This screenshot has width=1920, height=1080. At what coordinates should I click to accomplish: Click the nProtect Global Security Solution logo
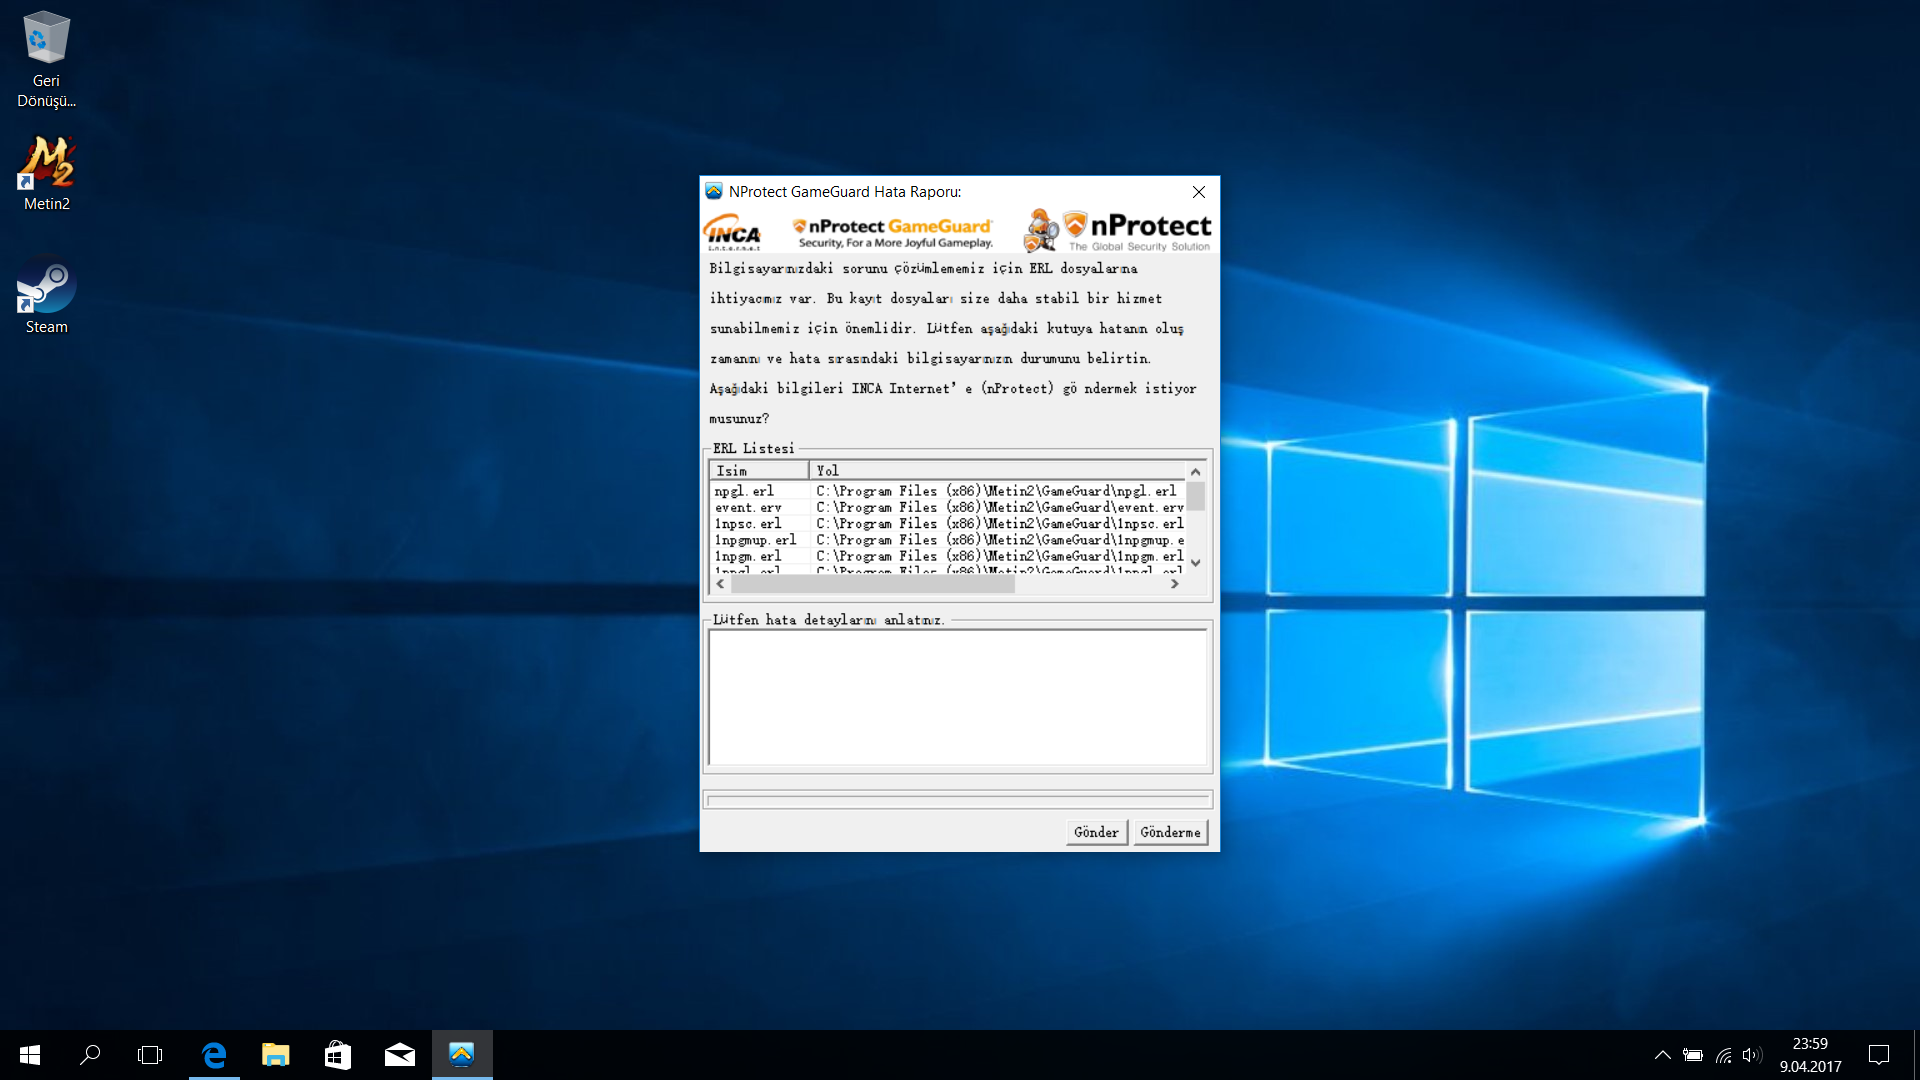point(1118,231)
